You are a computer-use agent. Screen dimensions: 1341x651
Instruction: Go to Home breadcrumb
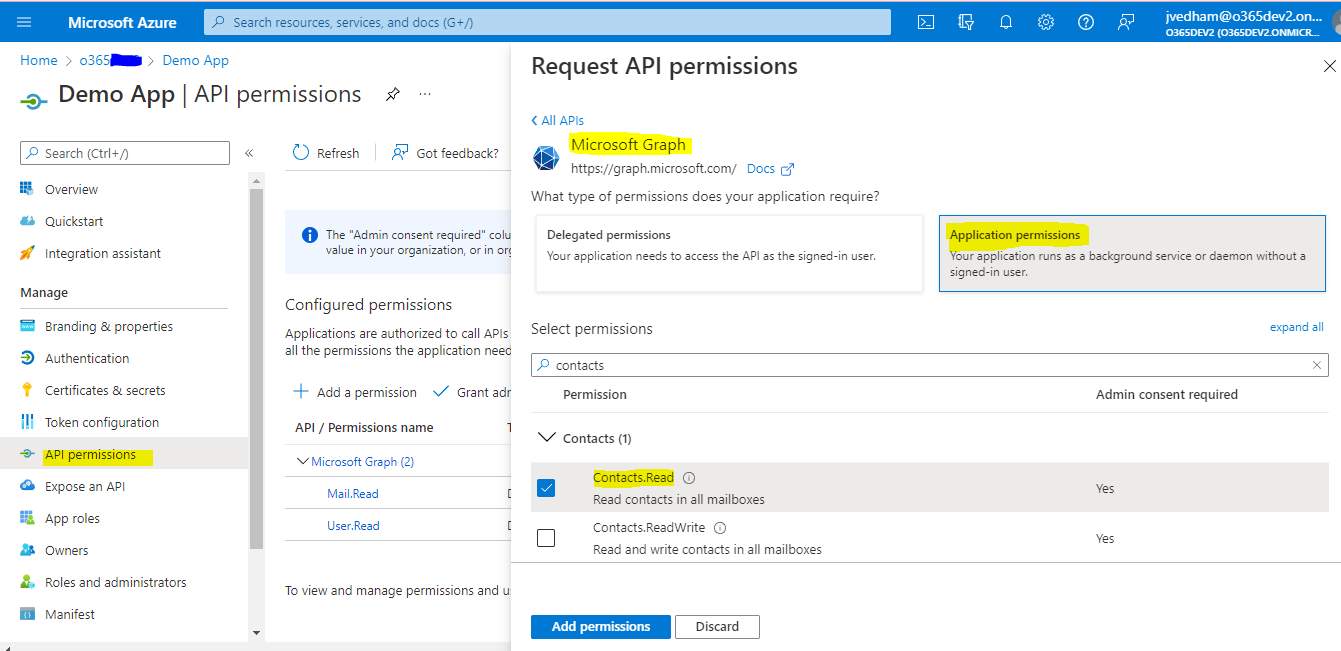(x=39, y=60)
